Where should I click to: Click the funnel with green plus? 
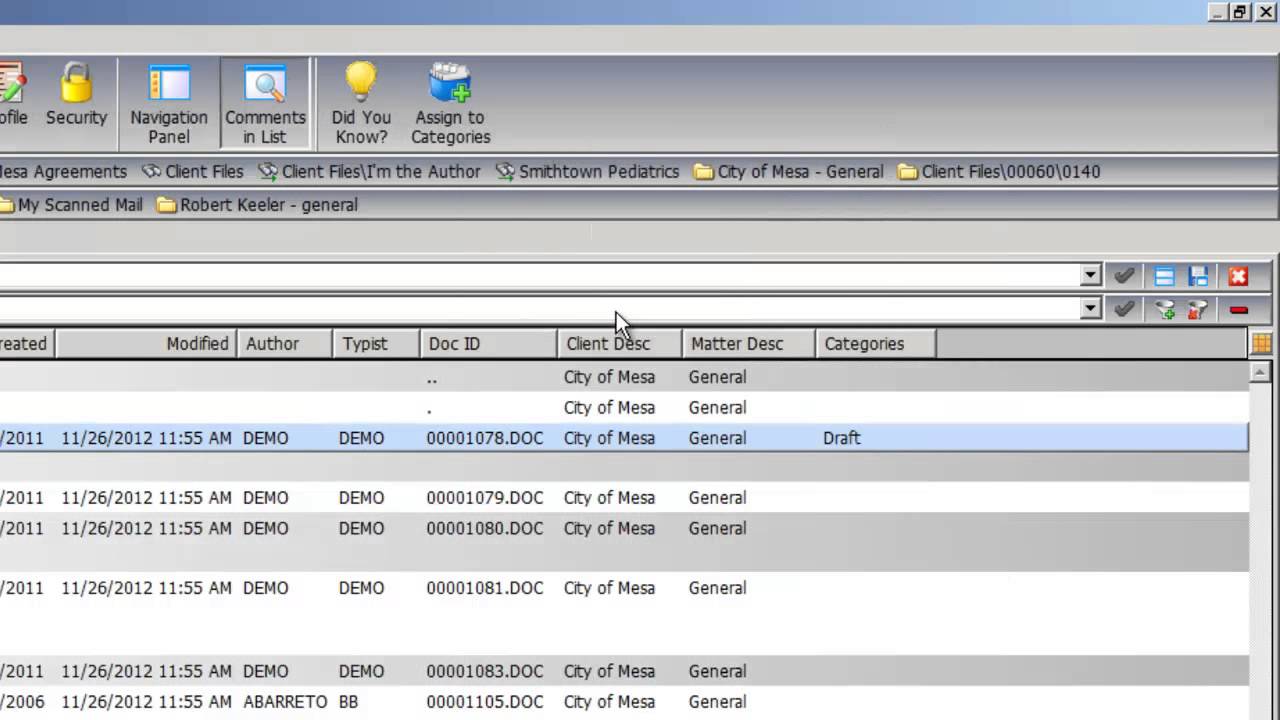pos(1164,310)
